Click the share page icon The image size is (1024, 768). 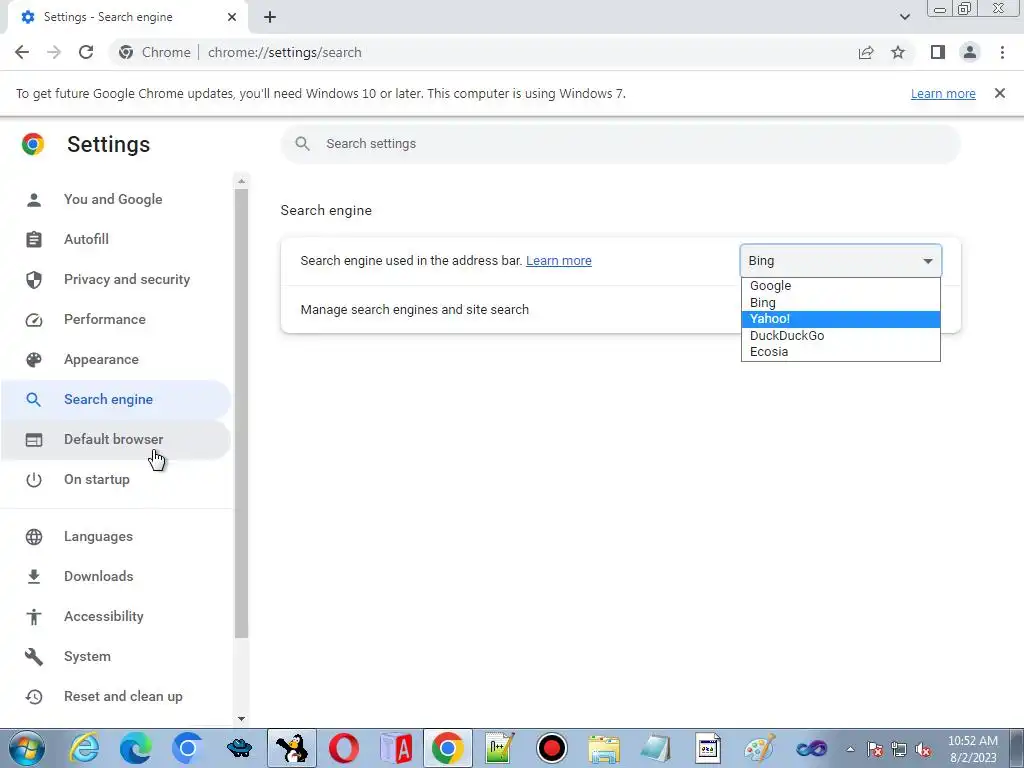pos(866,52)
